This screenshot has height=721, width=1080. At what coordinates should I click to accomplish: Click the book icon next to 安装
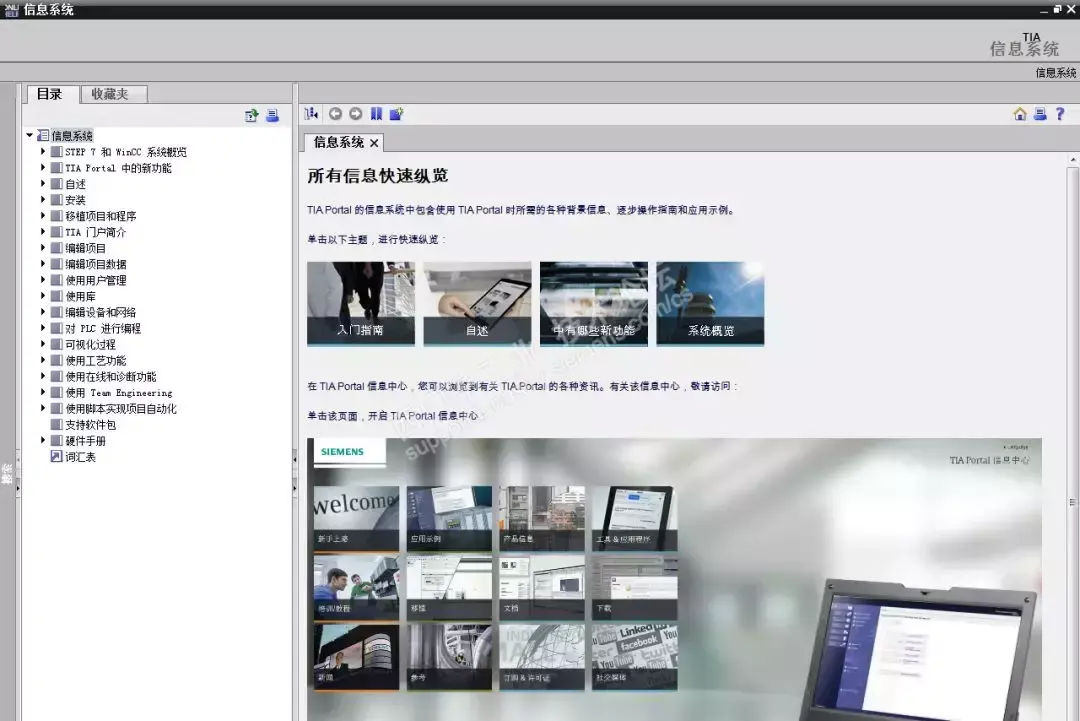(x=56, y=200)
